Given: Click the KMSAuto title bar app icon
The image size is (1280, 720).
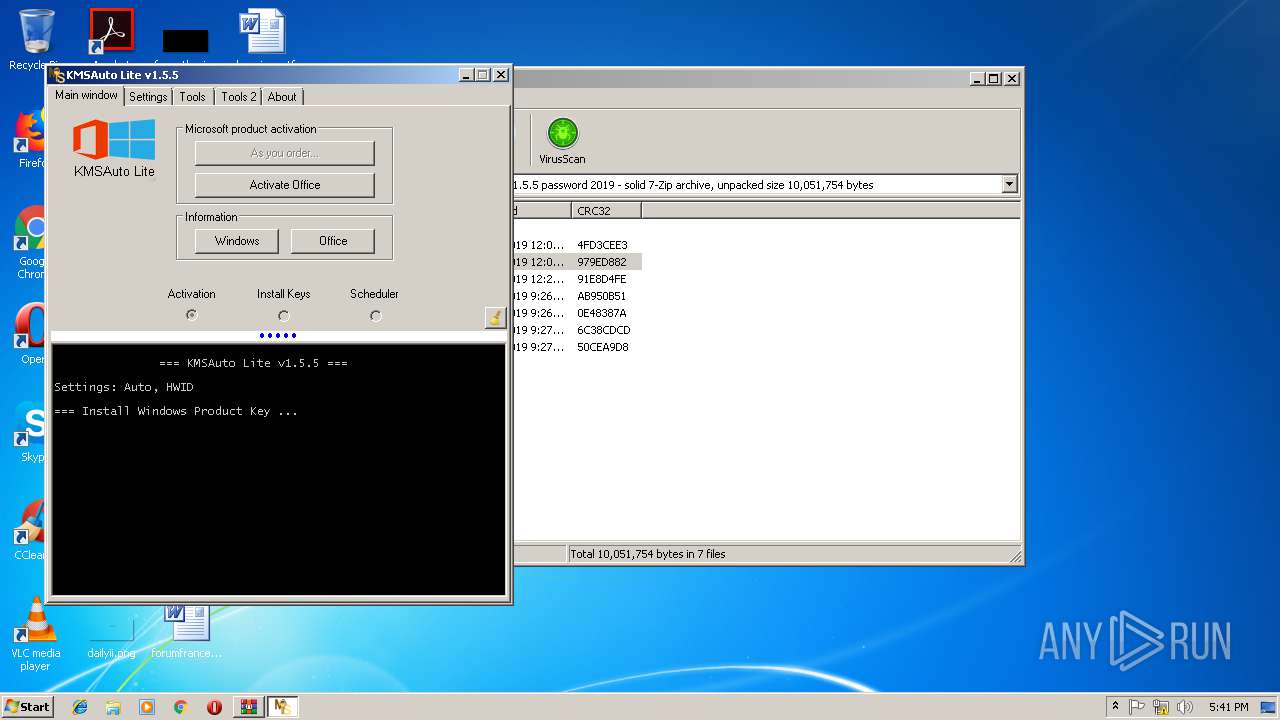Looking at the screenshot, I should (58, 75).
